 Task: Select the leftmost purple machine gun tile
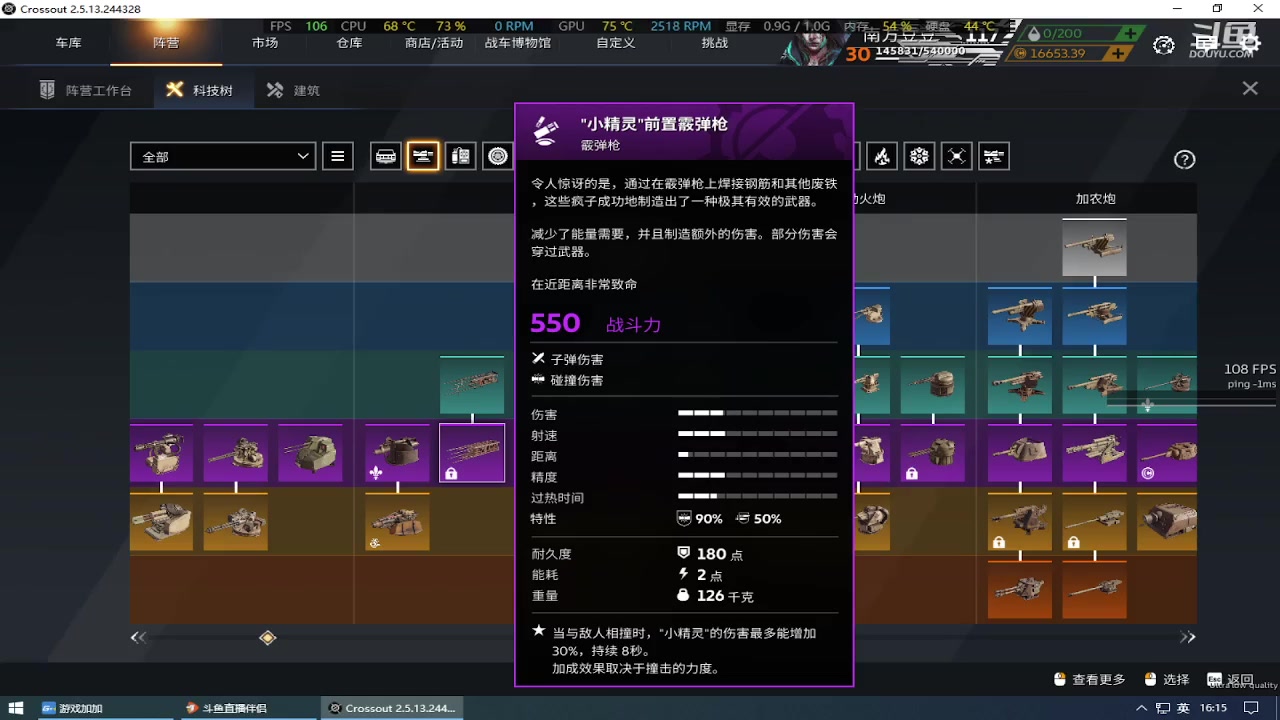pos(162,453)
